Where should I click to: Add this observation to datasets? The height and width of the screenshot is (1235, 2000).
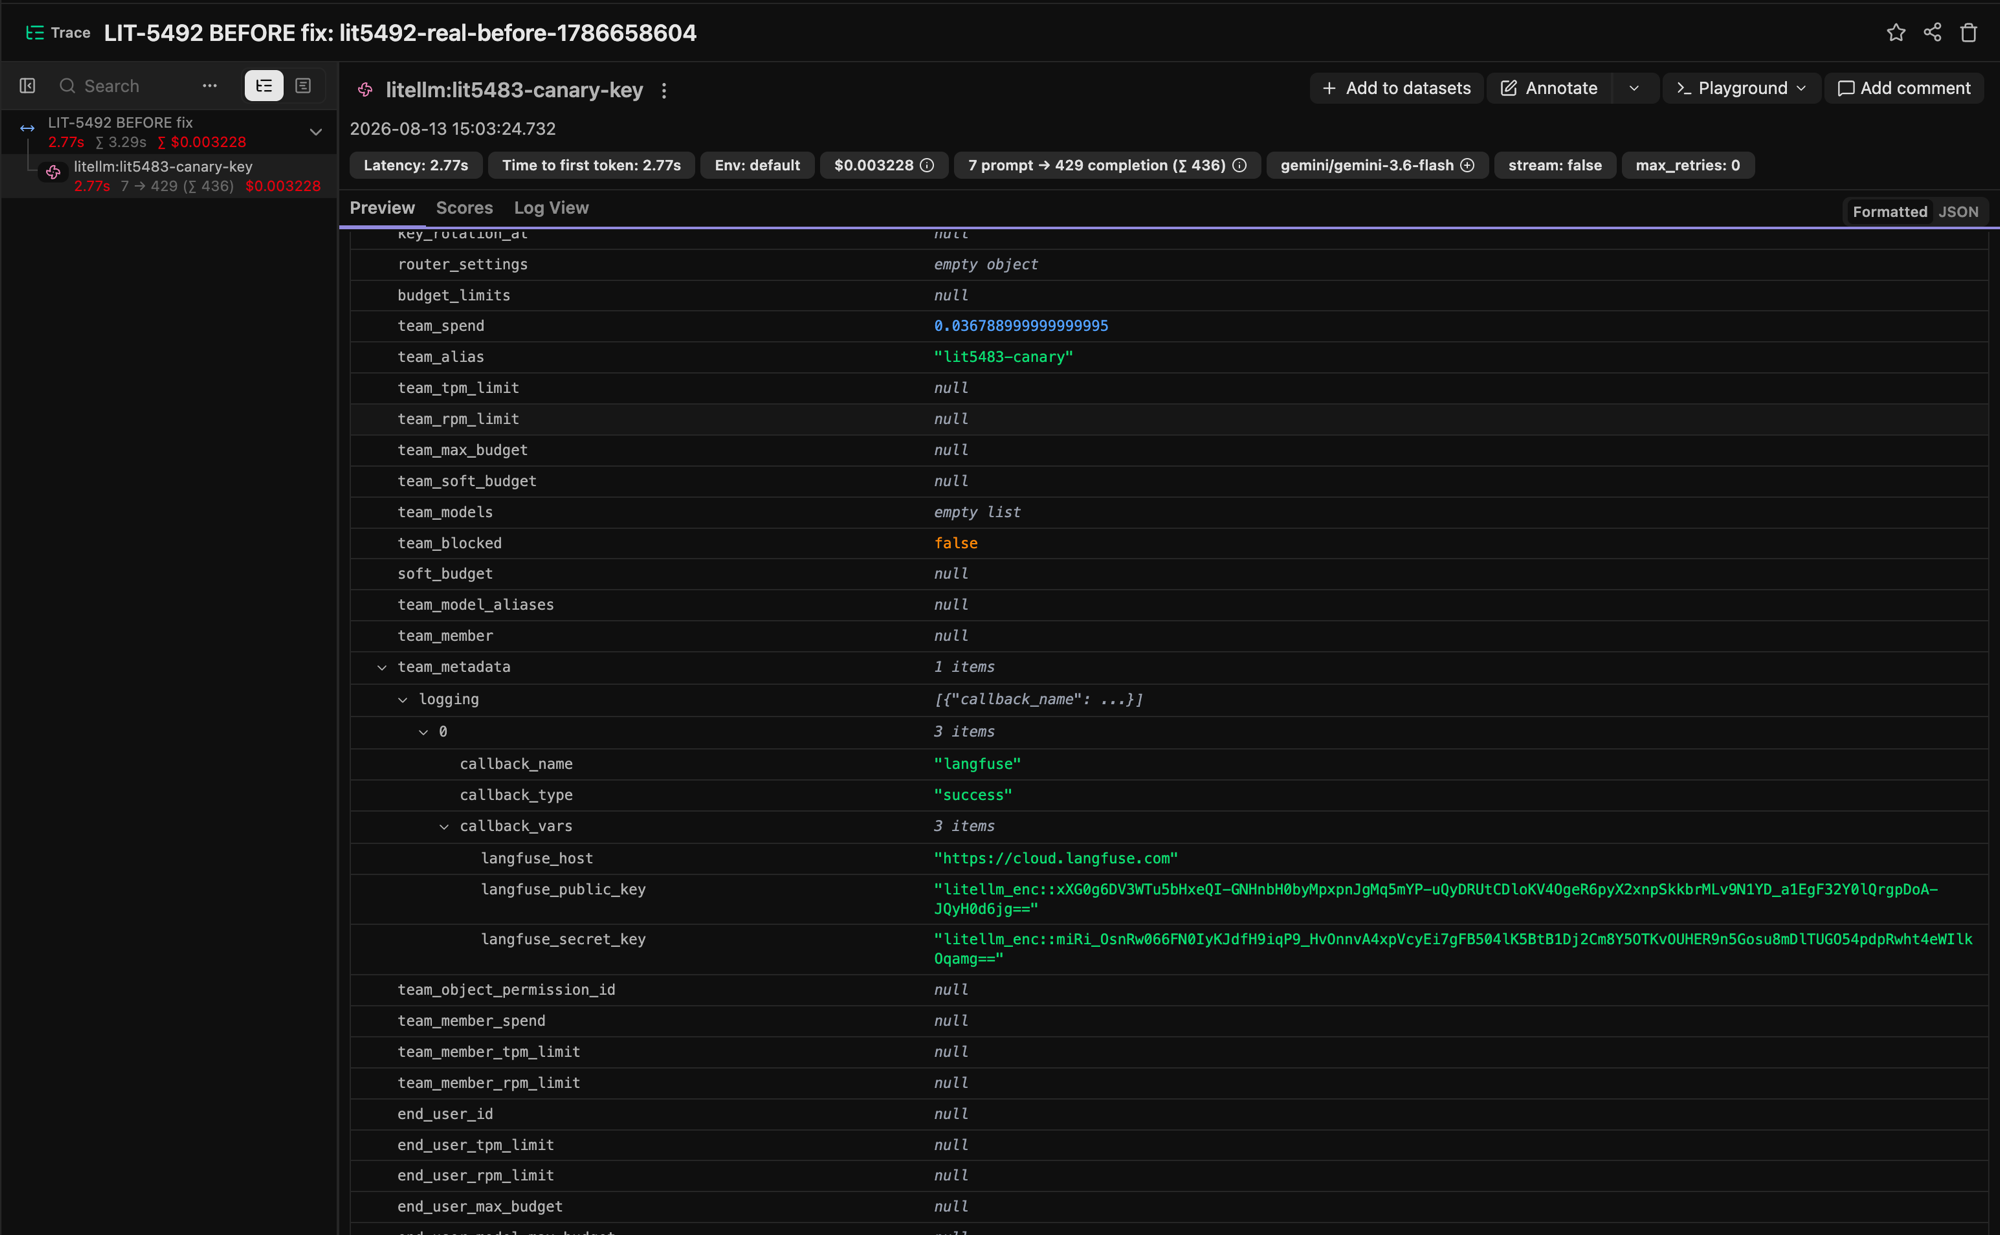point(1396,88)
